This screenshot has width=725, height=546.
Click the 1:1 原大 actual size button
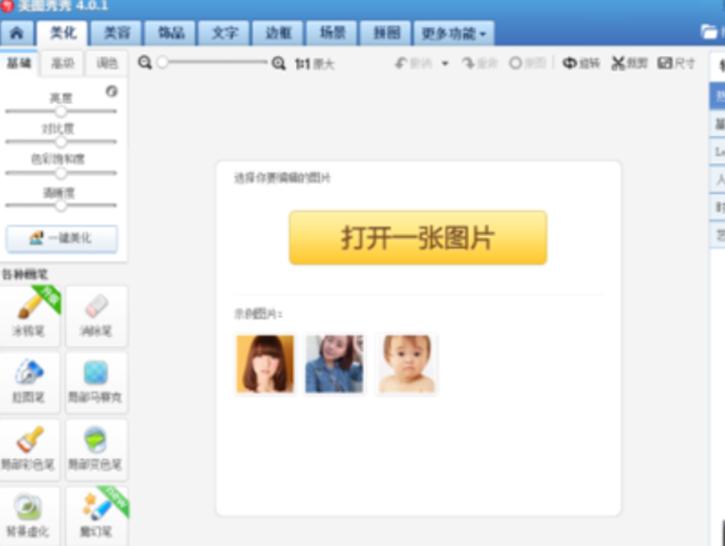(x=314, y=64)
